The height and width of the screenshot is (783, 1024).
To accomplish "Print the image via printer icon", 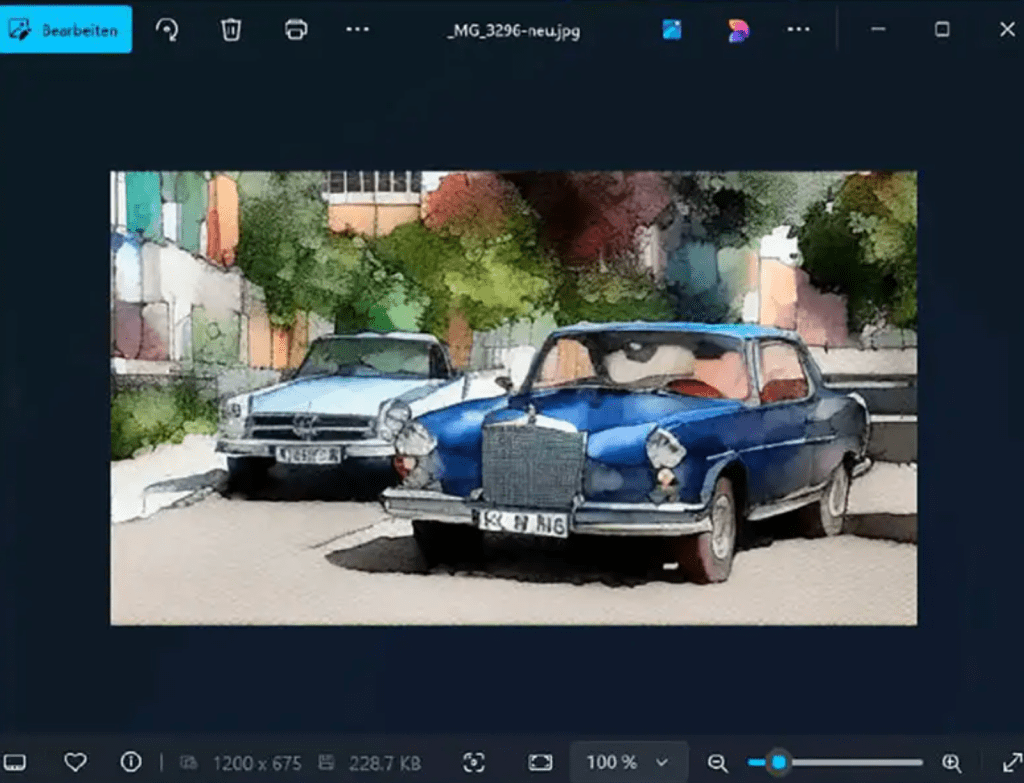I will coord(296,30).
